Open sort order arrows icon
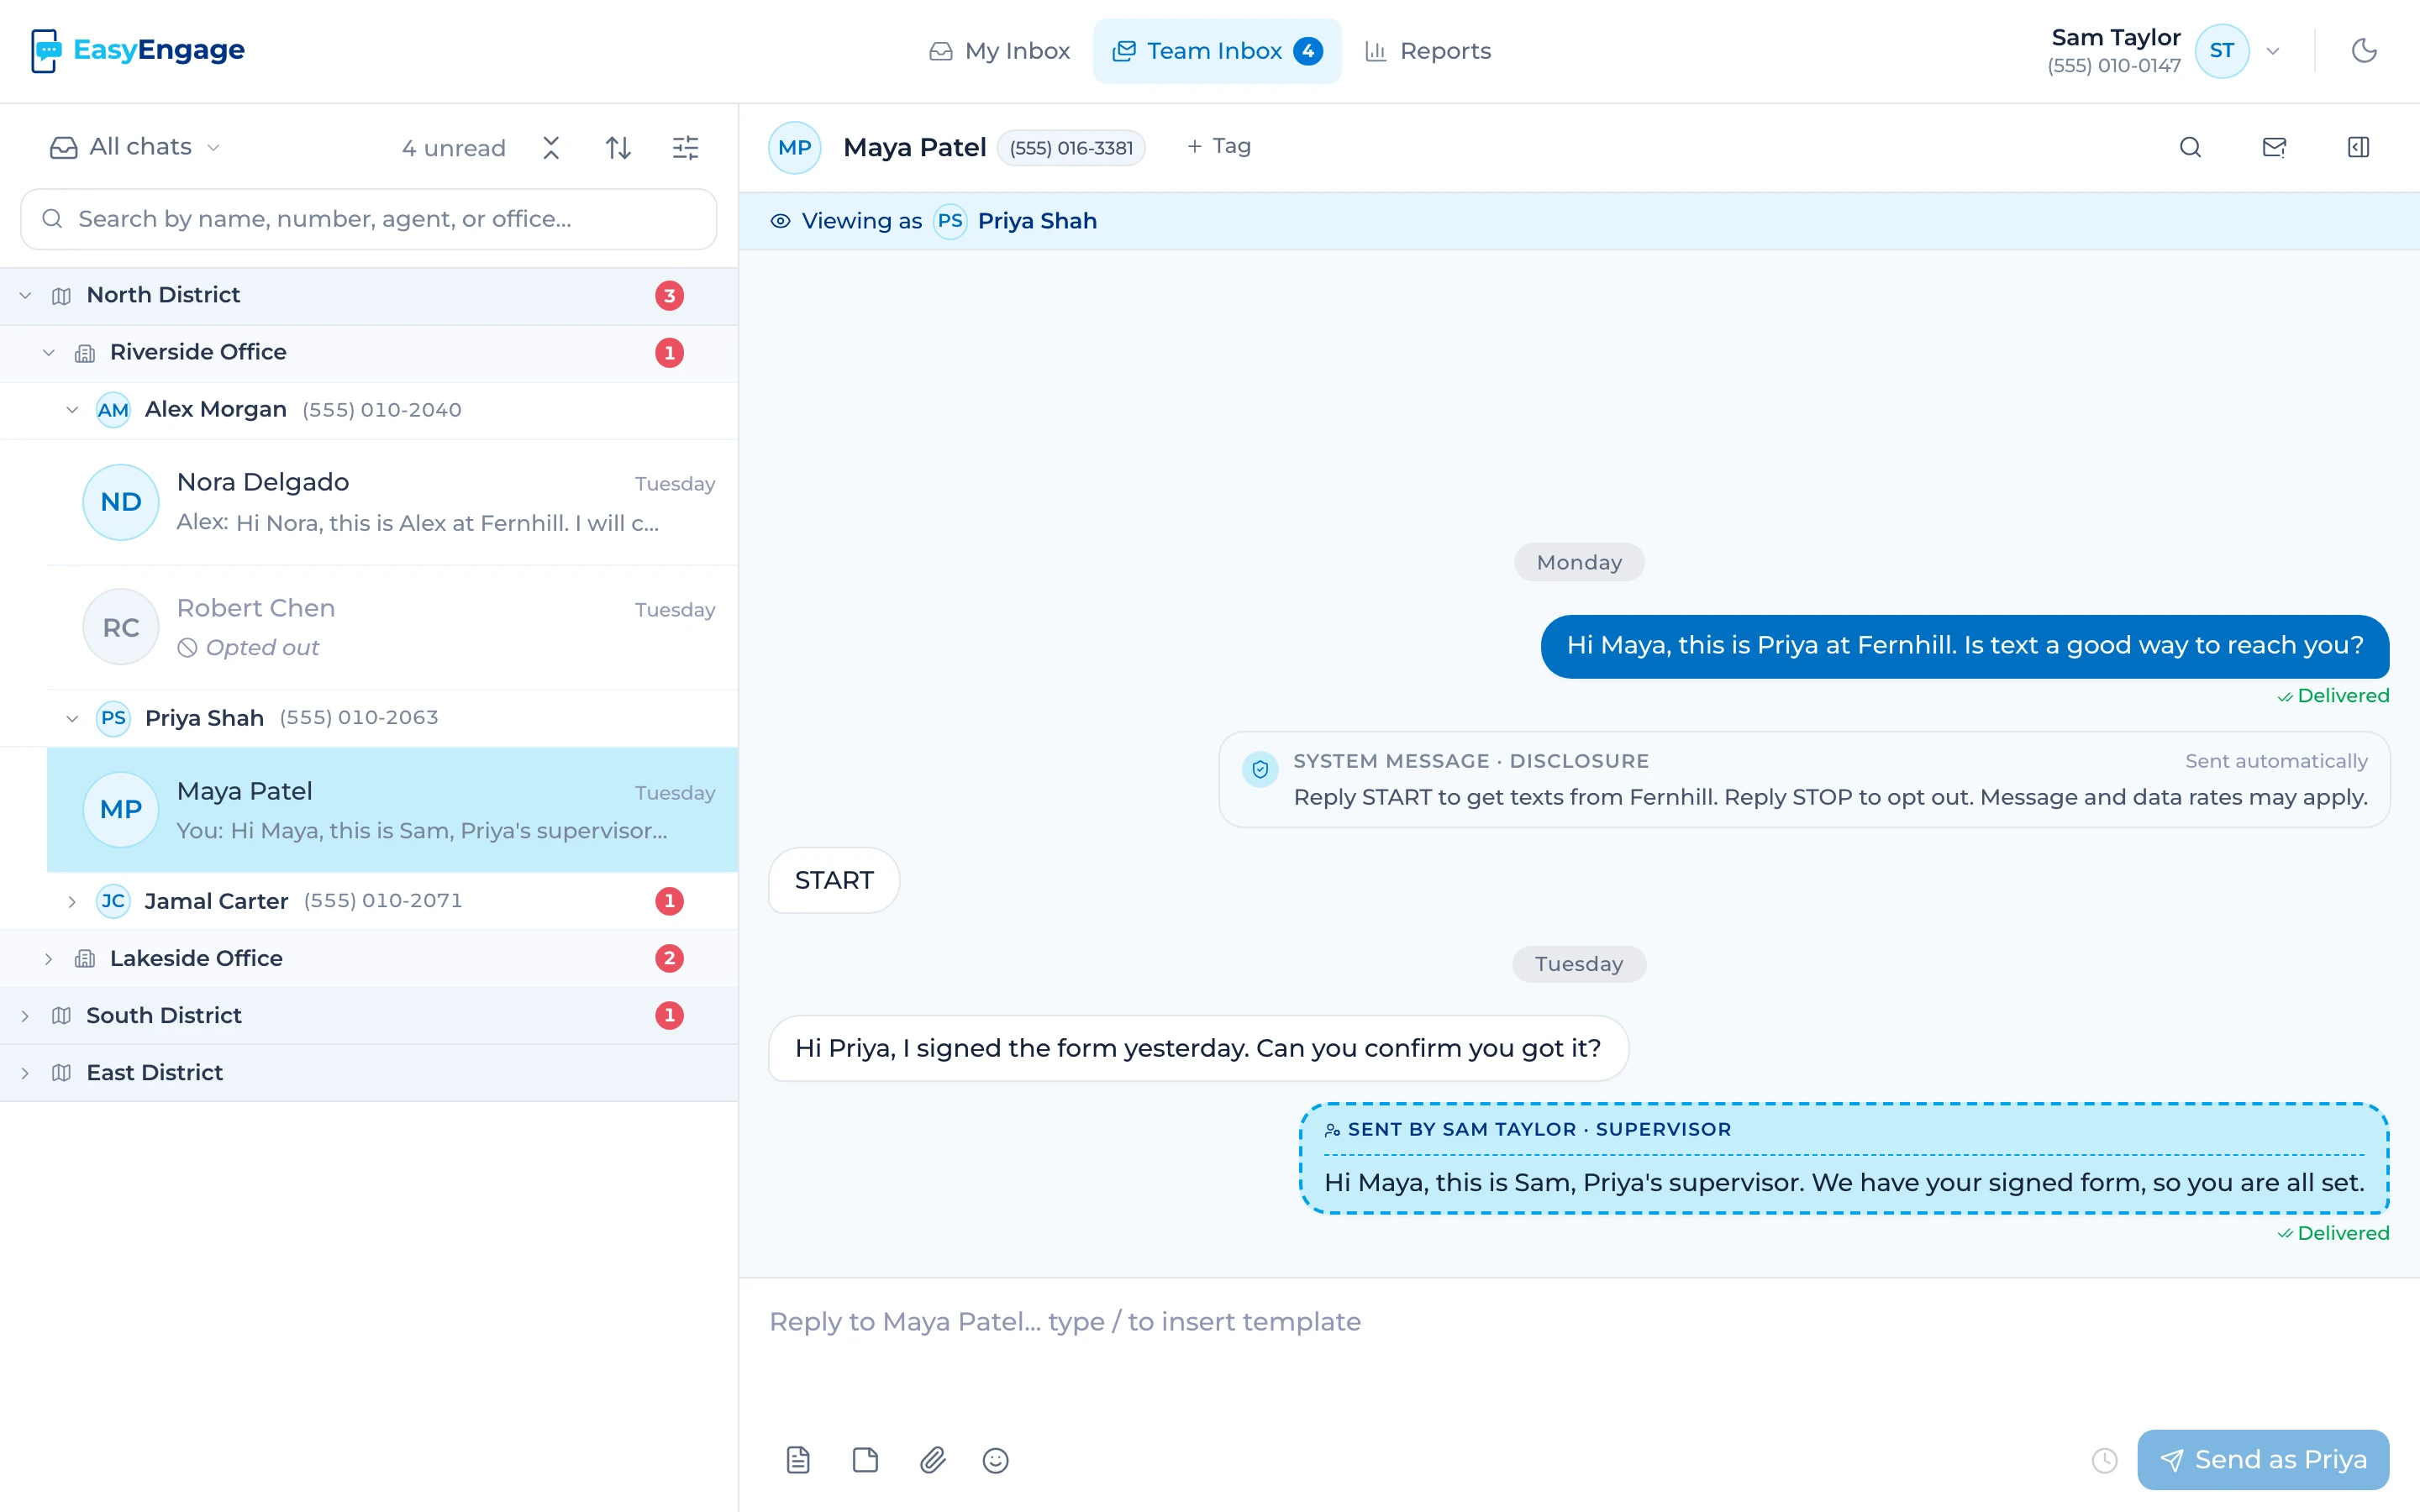Image resolution: width=2420 pixels, height=1512 pixels. point(618,148)
